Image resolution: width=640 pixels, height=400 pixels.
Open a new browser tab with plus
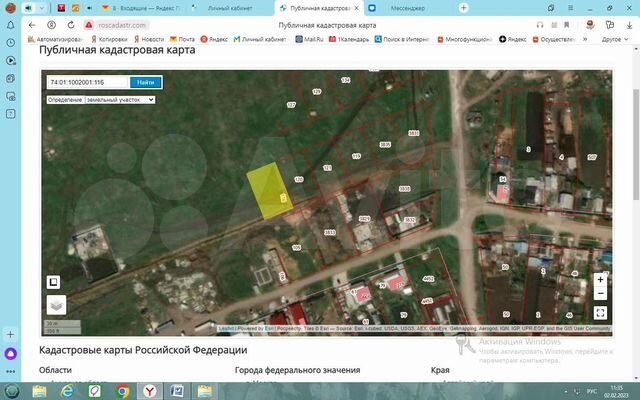pyautogui.click(x=463, y=7)
